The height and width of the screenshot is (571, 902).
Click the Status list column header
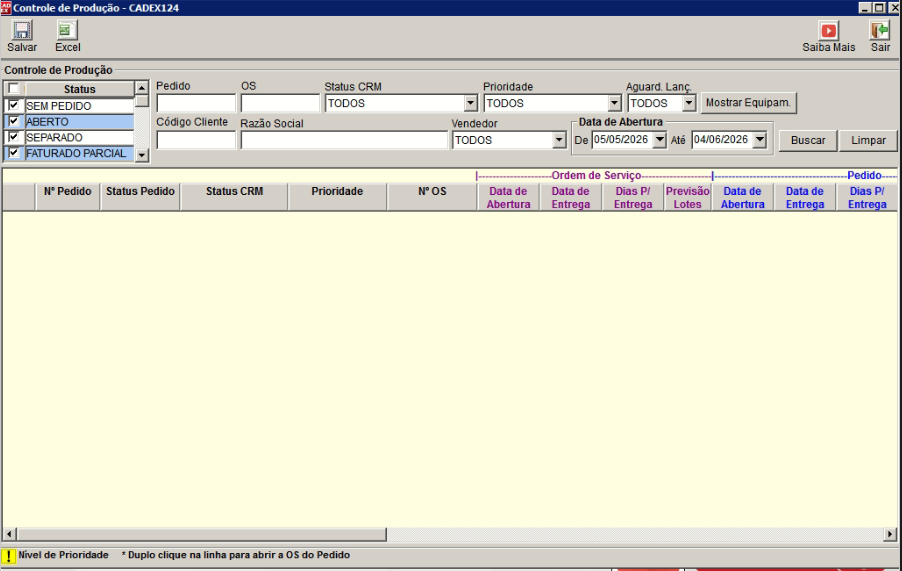tap(79, 89)
